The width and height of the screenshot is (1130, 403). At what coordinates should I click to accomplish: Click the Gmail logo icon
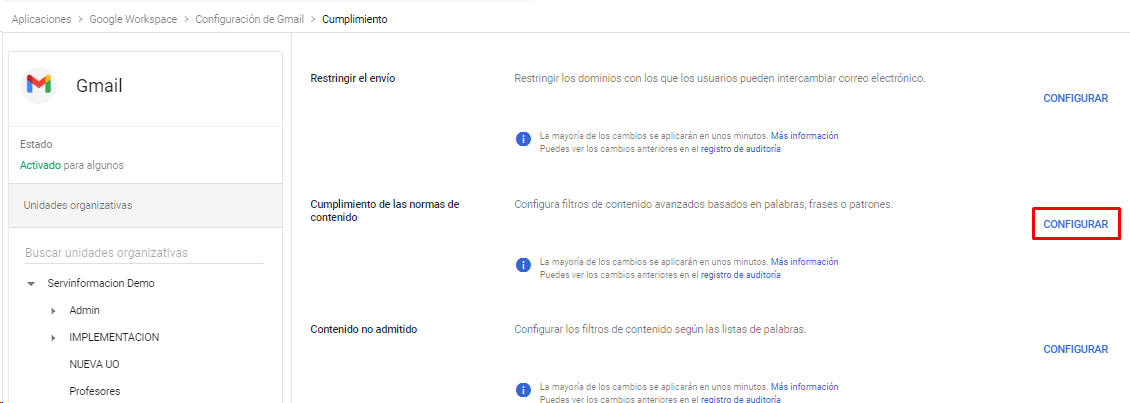[x=38, y=86]
